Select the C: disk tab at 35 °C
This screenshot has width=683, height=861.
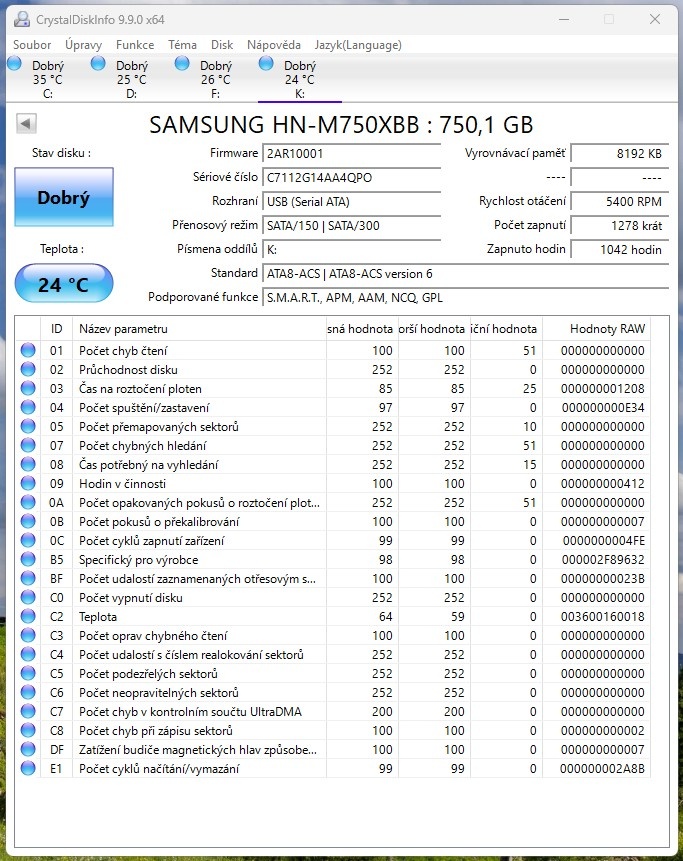[x=48, y=79]
